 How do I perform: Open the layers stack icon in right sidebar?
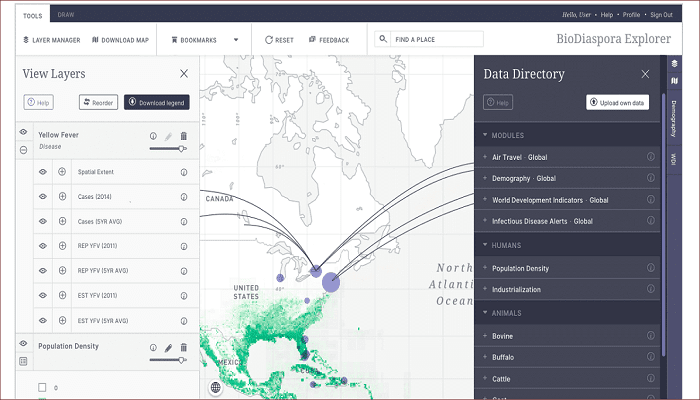click(674, 64)
